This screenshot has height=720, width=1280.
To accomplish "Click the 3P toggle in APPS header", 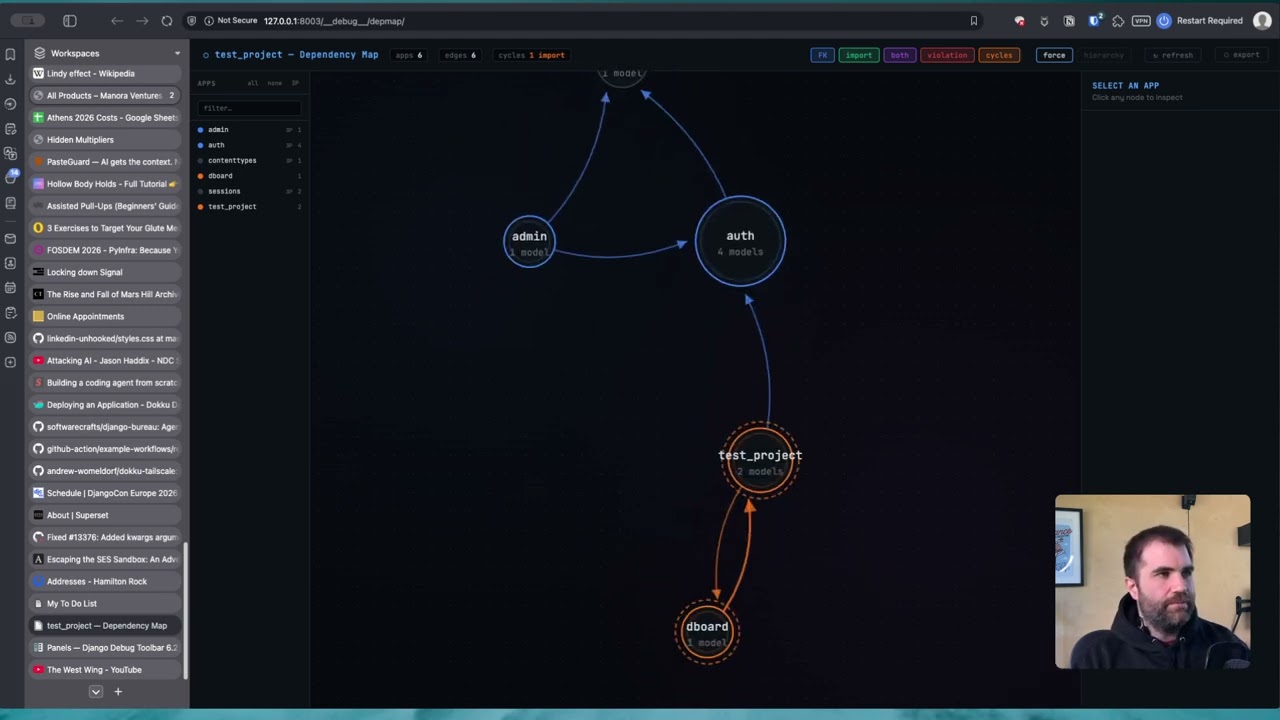I will [x=295, y=83].
